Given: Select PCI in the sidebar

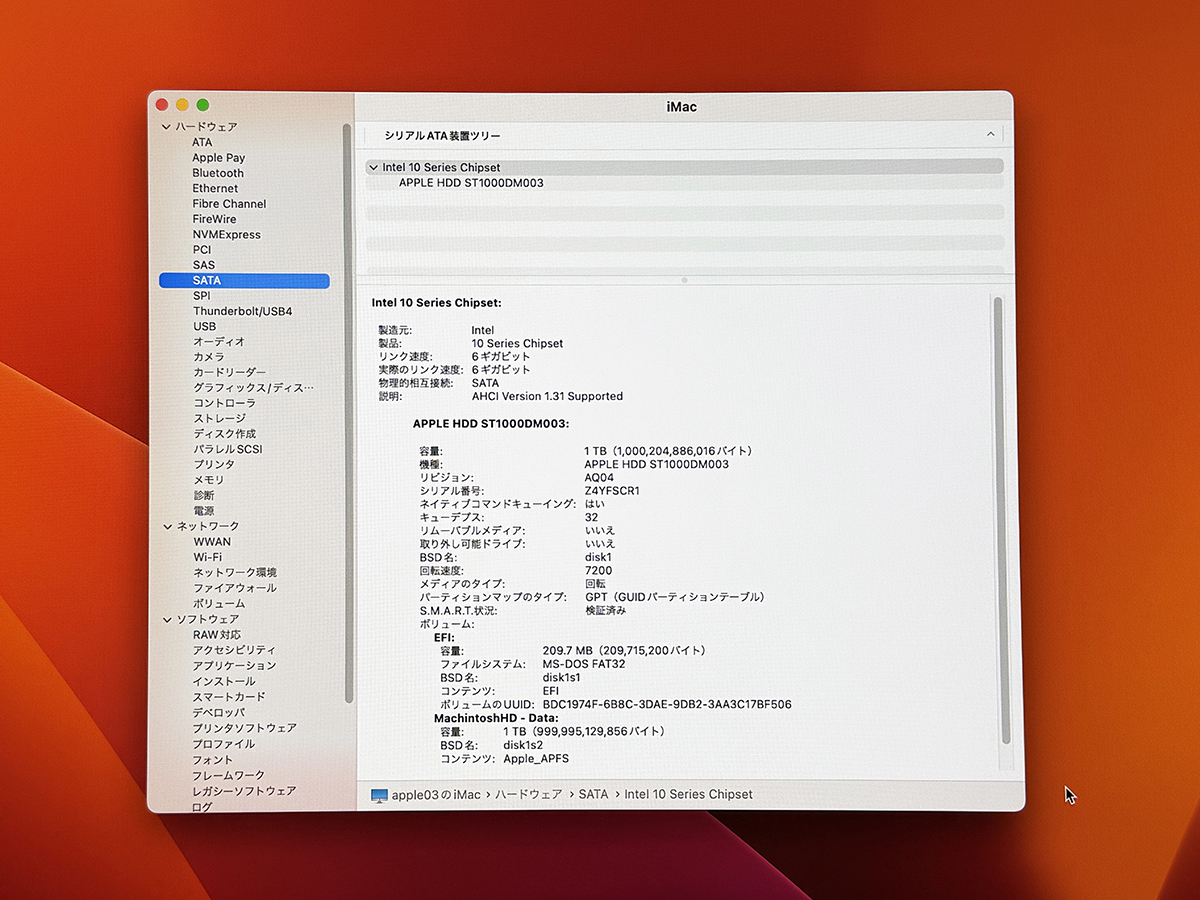Looking at the screenshot, I should pyautogui.click(x=202, y=250).
